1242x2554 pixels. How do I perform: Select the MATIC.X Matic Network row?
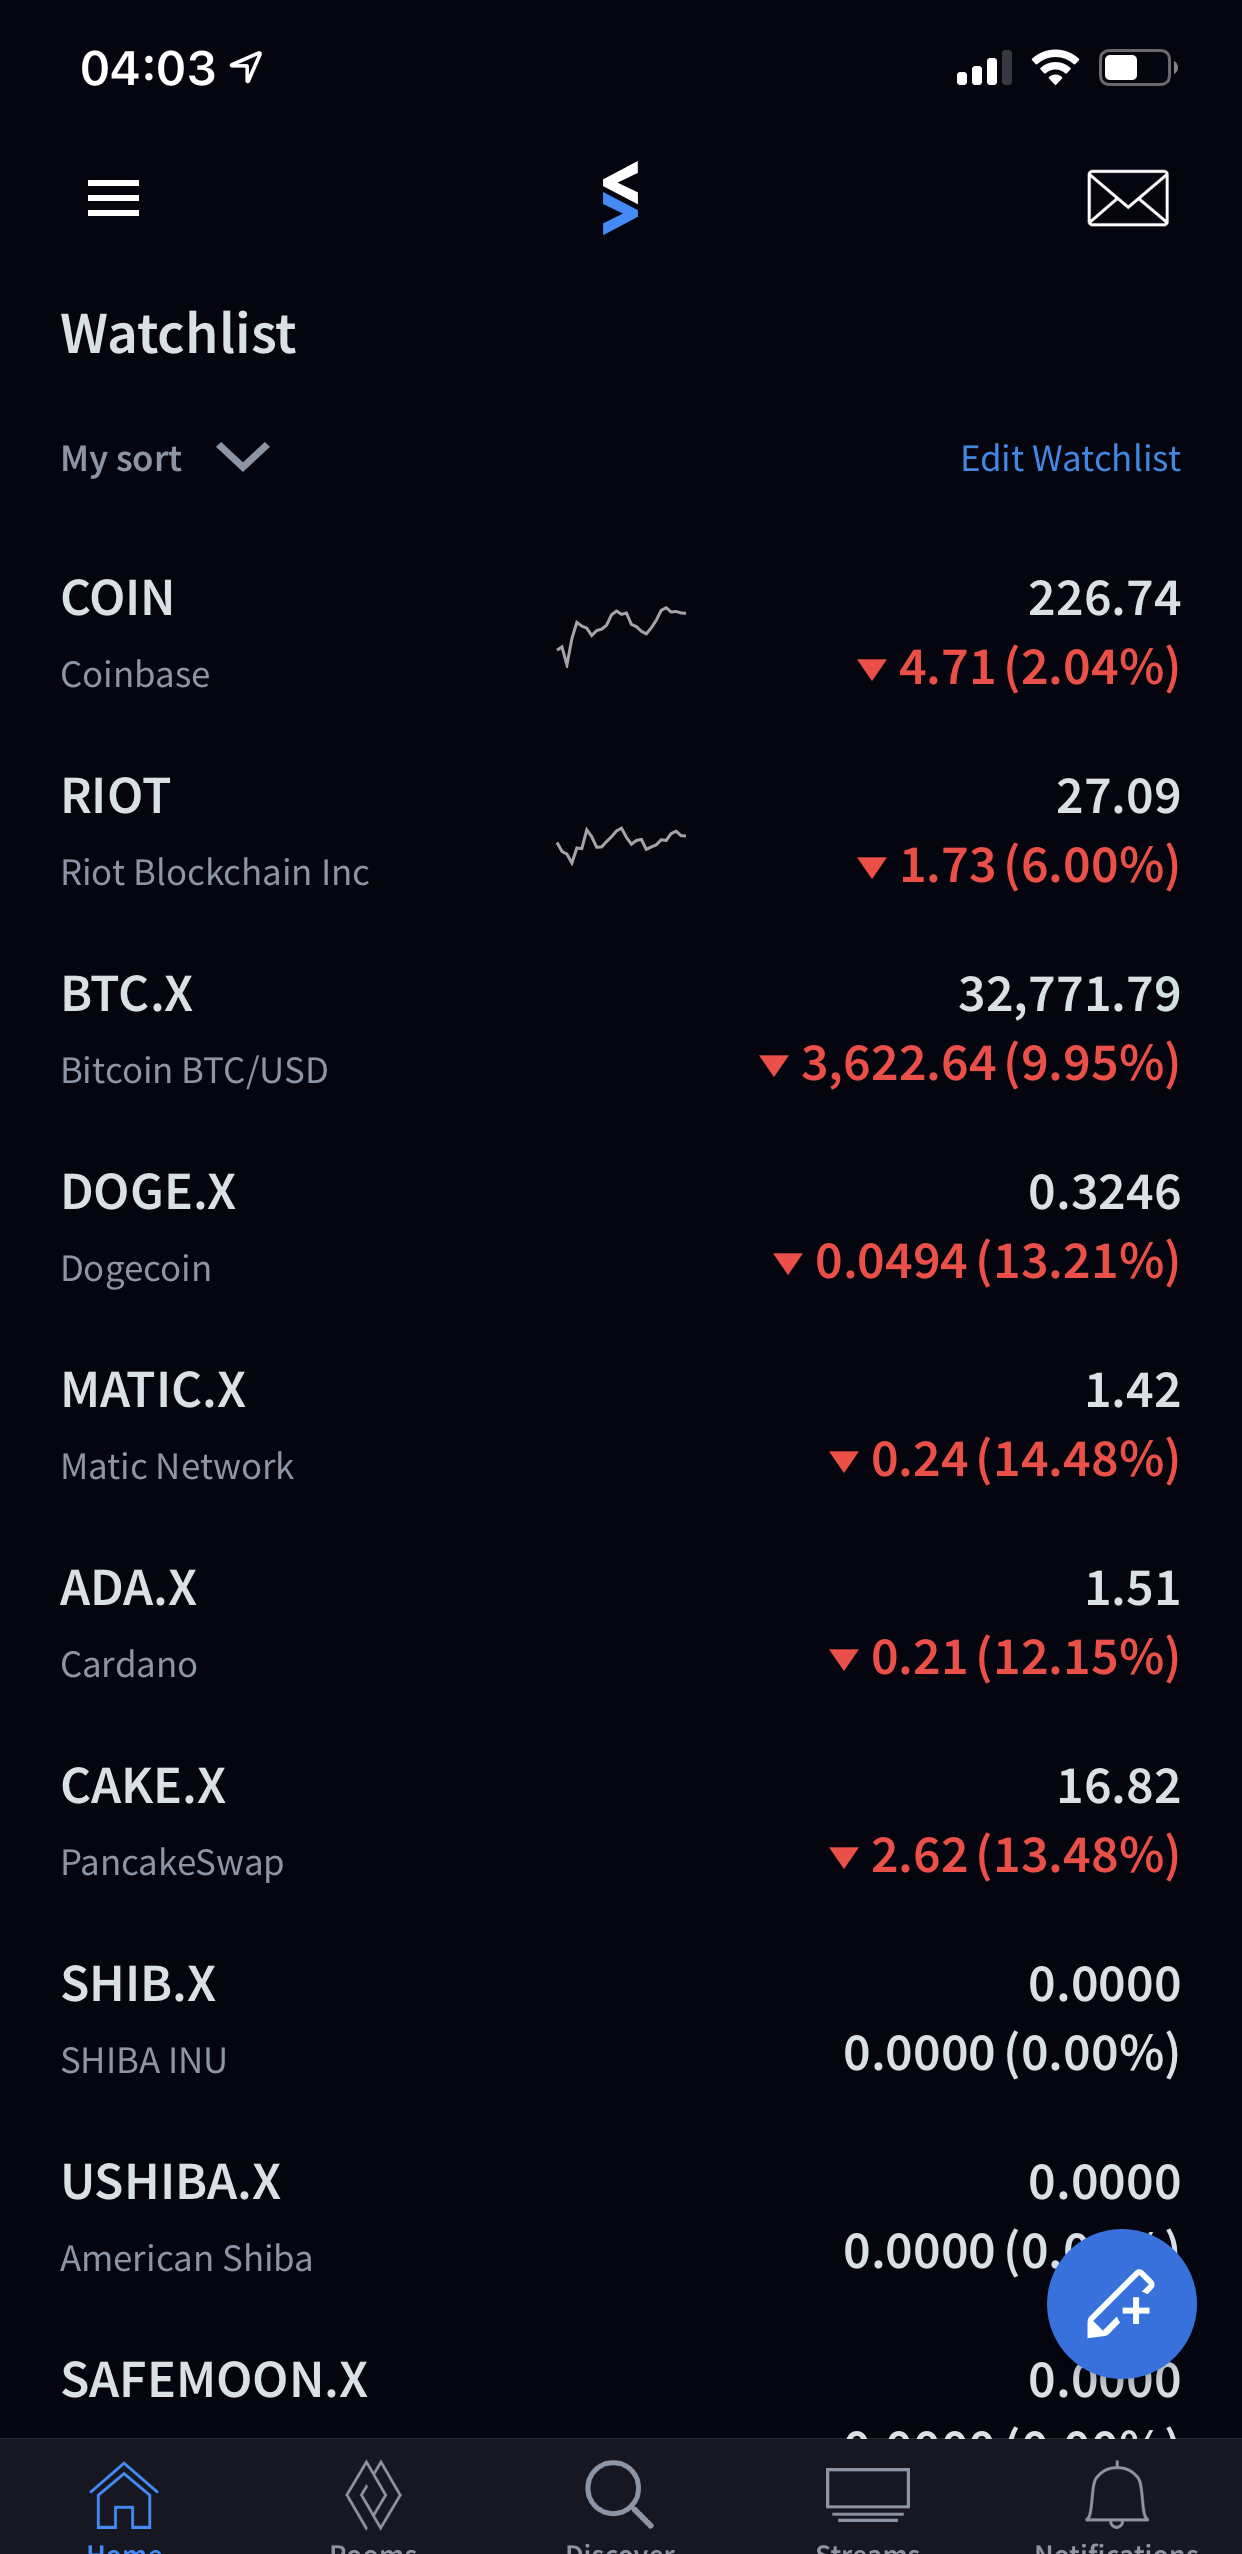pos(621,1425)
